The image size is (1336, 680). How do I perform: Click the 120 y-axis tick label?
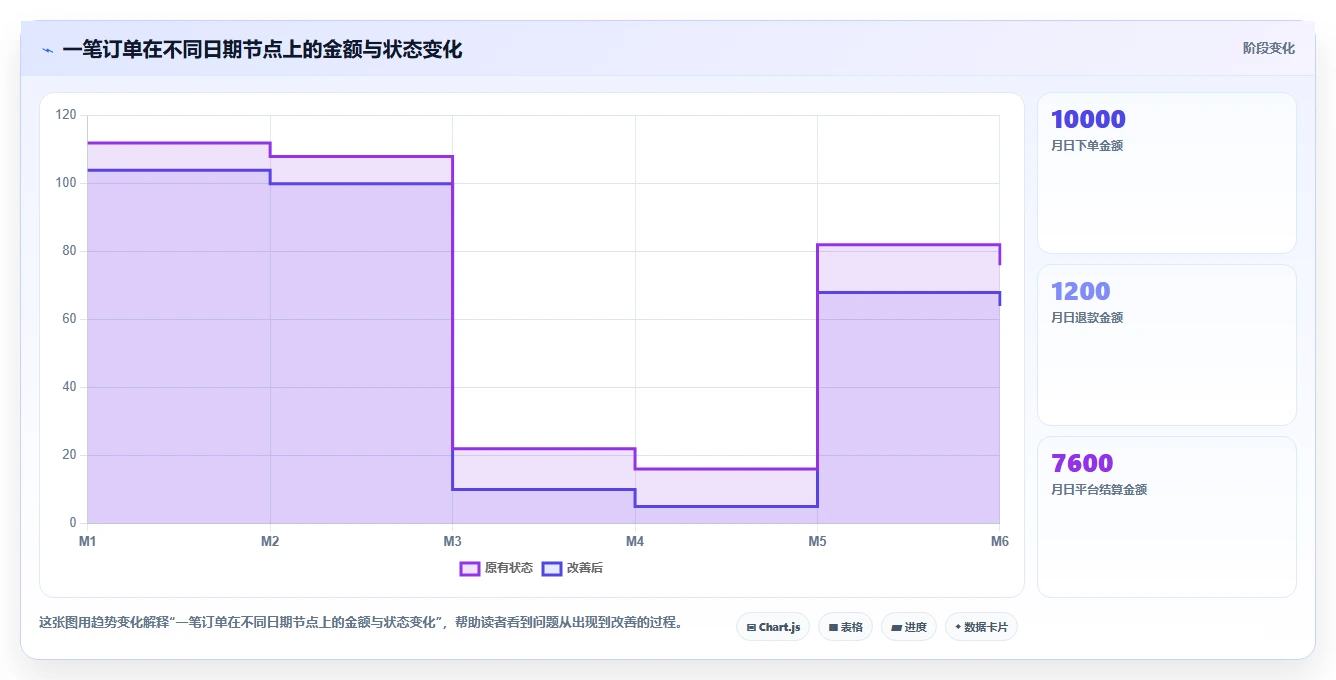point(66,115)
